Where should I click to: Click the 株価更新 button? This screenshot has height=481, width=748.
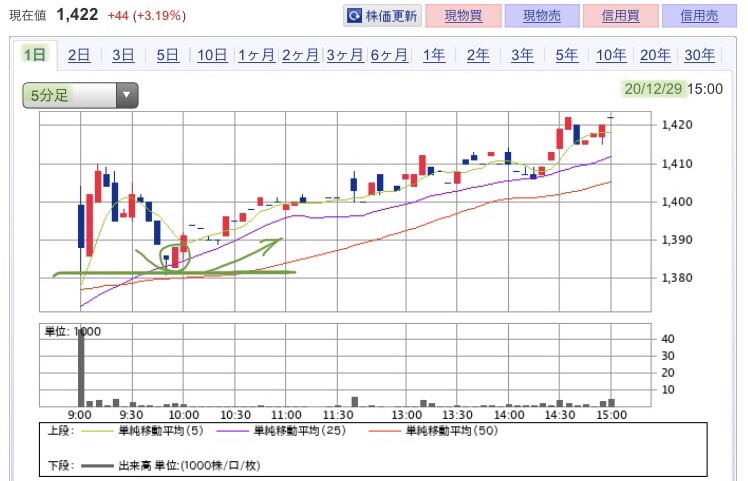click(x=383, y=16)
